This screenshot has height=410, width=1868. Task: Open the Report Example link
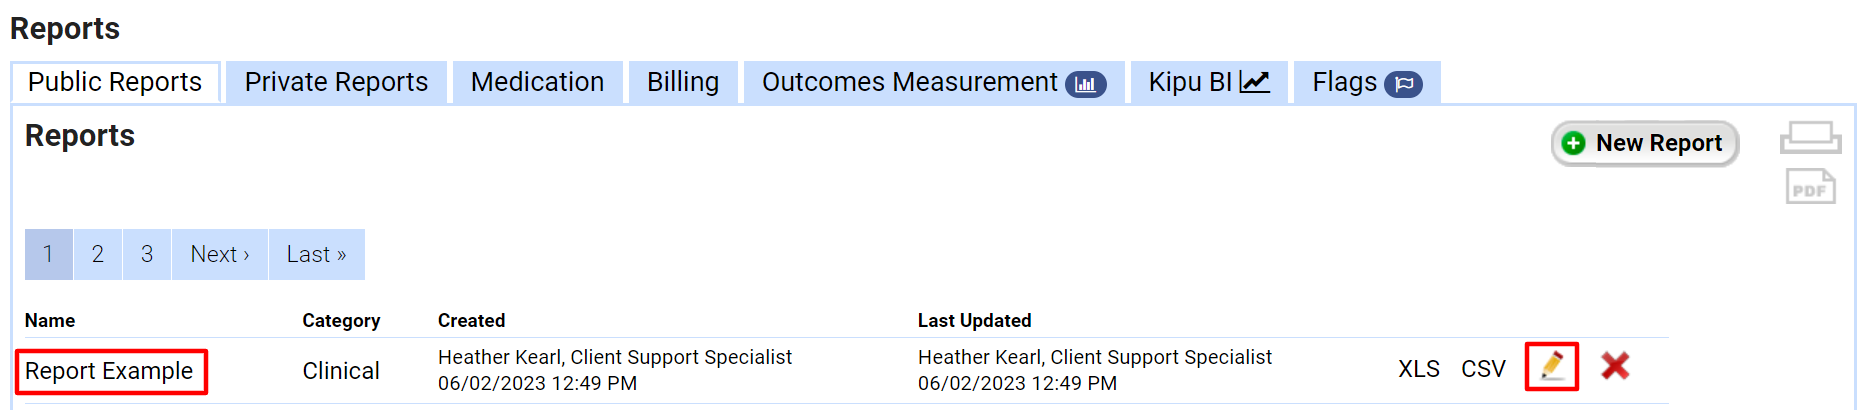click(x=109, y=371)
